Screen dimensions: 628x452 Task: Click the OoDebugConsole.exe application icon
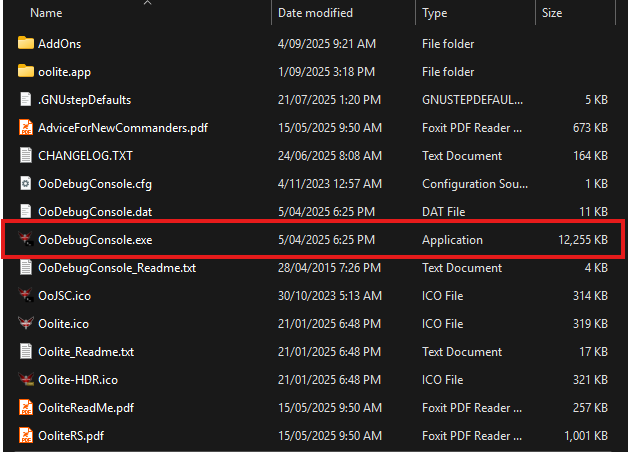[26, 239]
